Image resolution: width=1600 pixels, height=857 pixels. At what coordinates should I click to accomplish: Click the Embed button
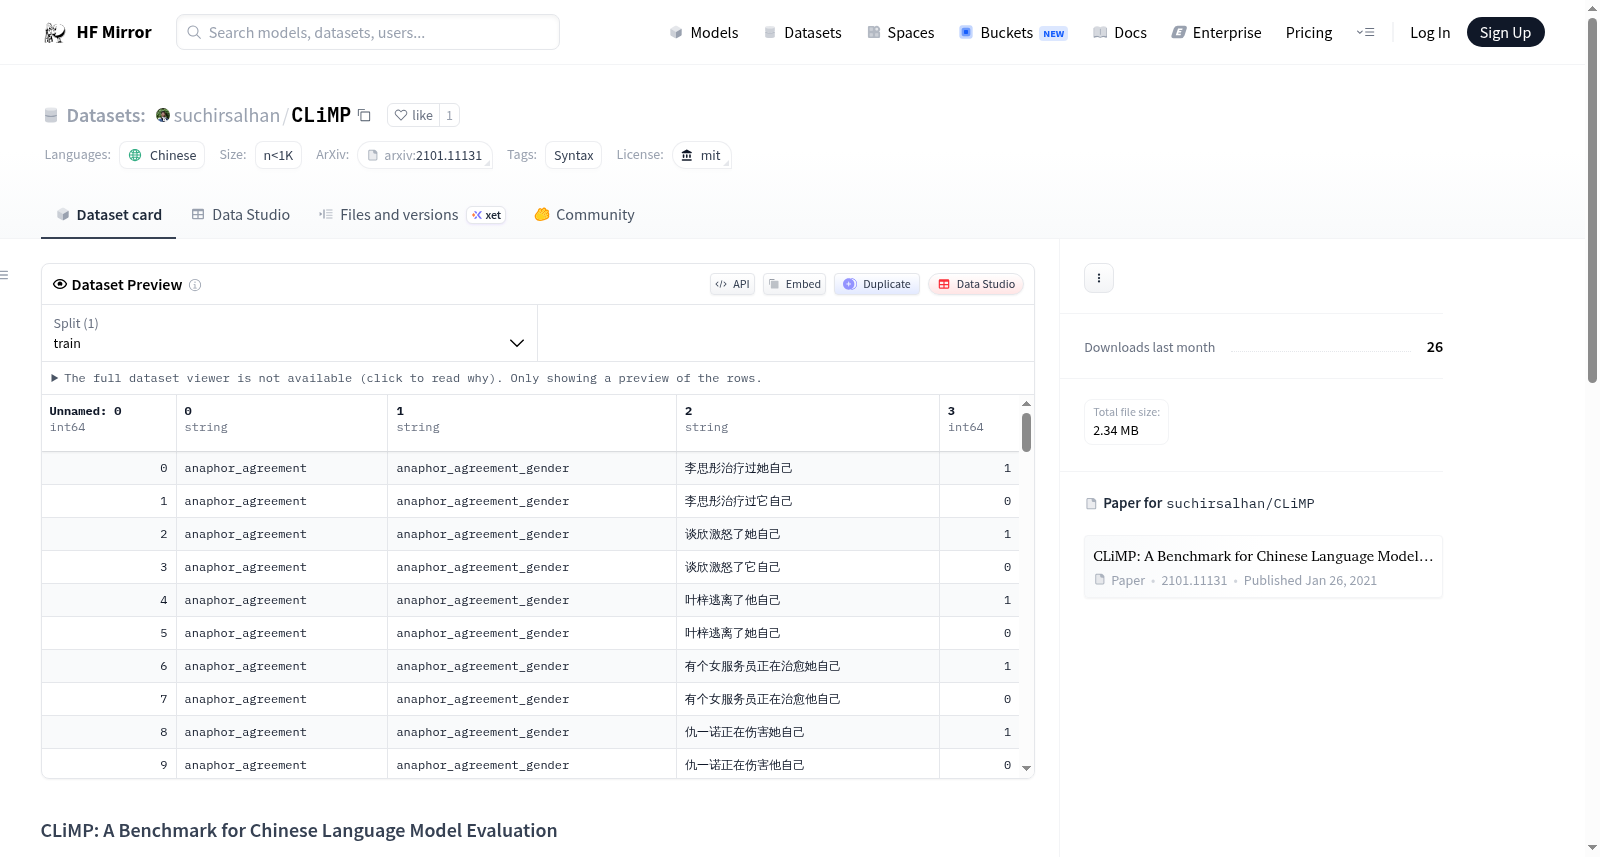click(x=795, y=284)
